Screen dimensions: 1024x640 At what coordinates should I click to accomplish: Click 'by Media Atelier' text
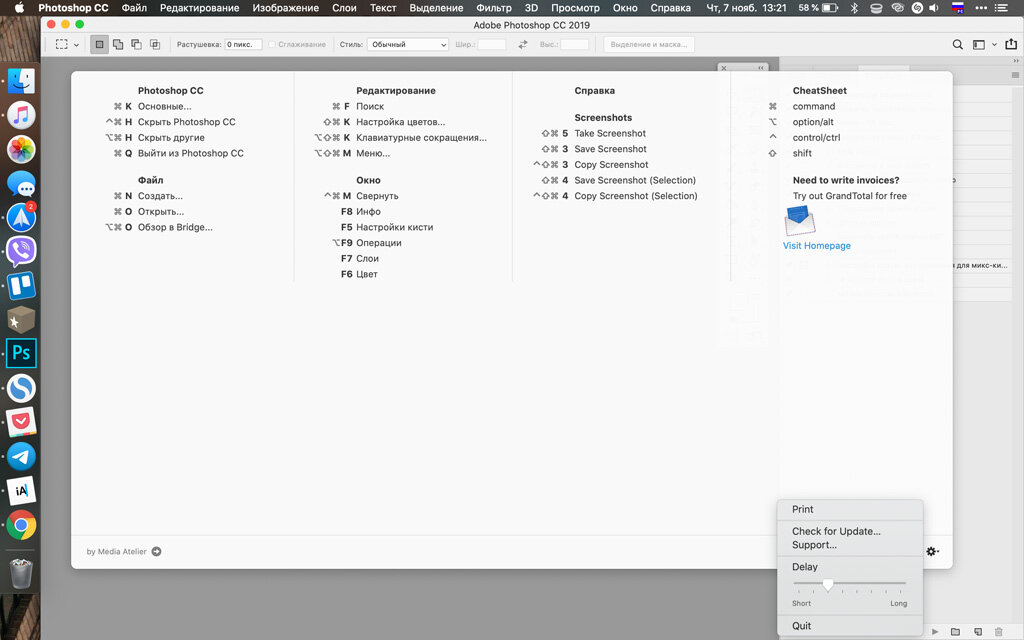click(x=116, y=552)
